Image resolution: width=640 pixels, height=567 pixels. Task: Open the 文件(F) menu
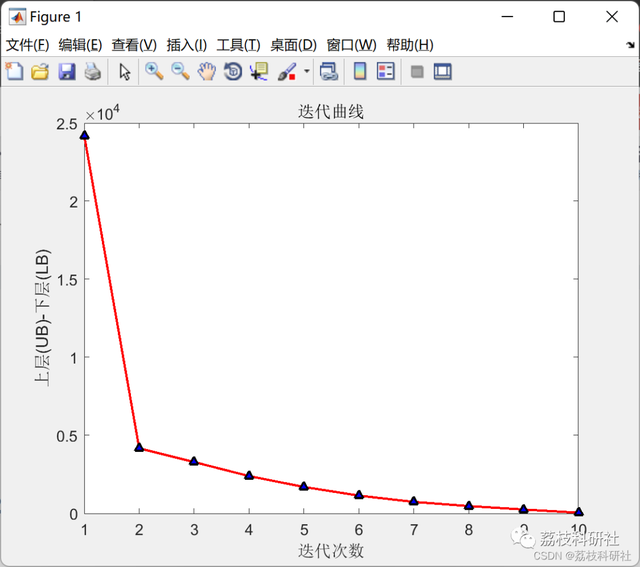27,45
